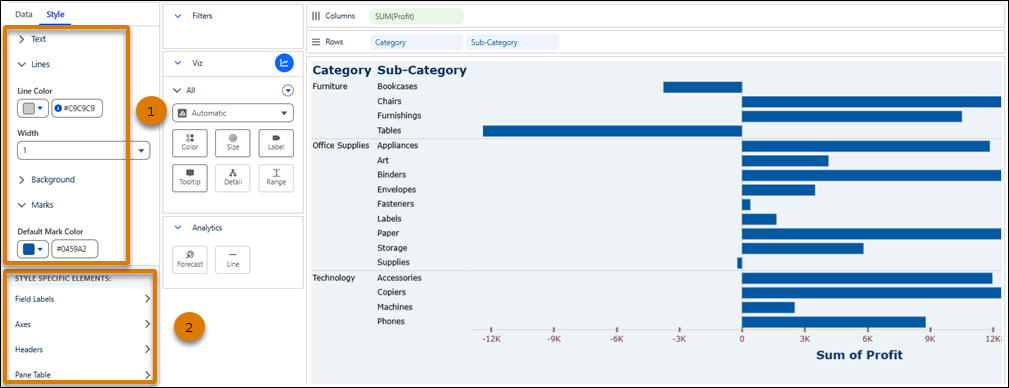Click the -12K axis tick label
The height and width of the screenshot is (388, 1009).
(x=491, y=338)
